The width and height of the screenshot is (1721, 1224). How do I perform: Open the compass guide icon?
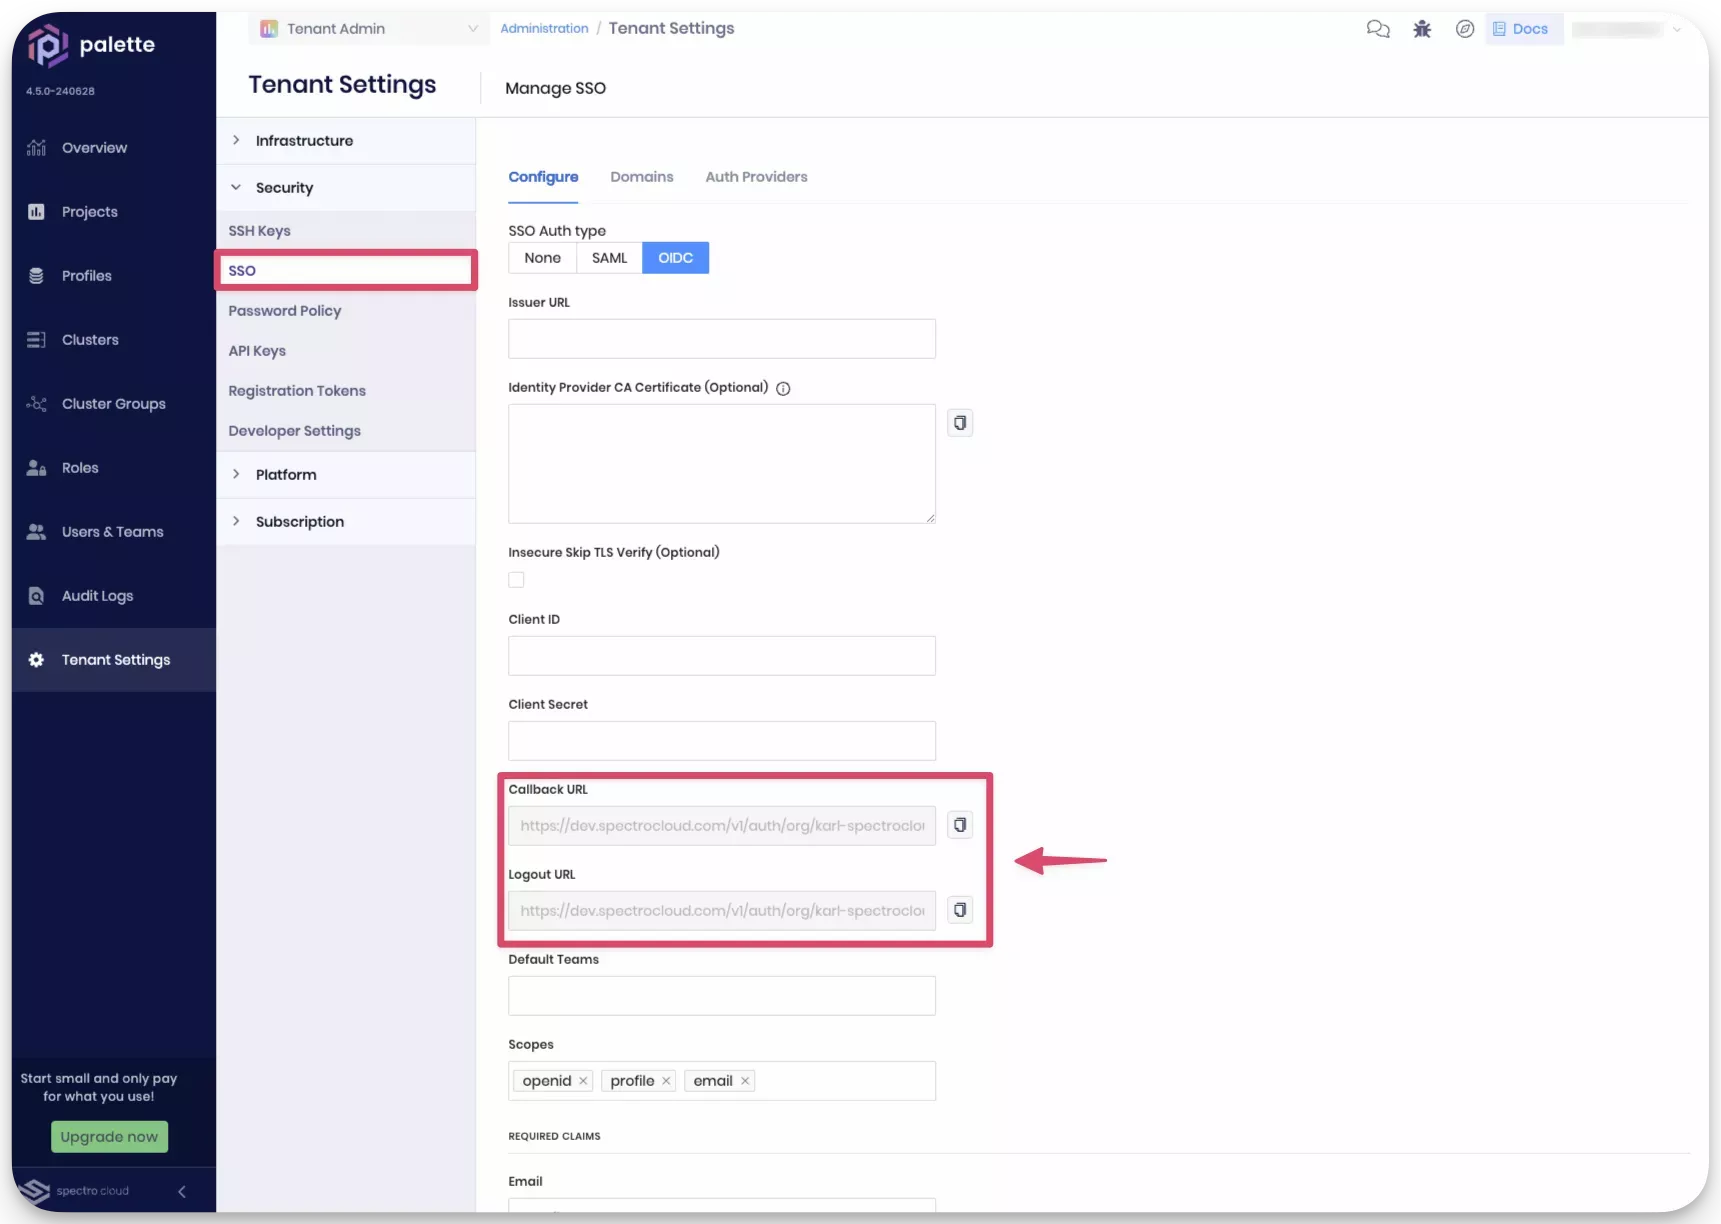[1464, 29]
